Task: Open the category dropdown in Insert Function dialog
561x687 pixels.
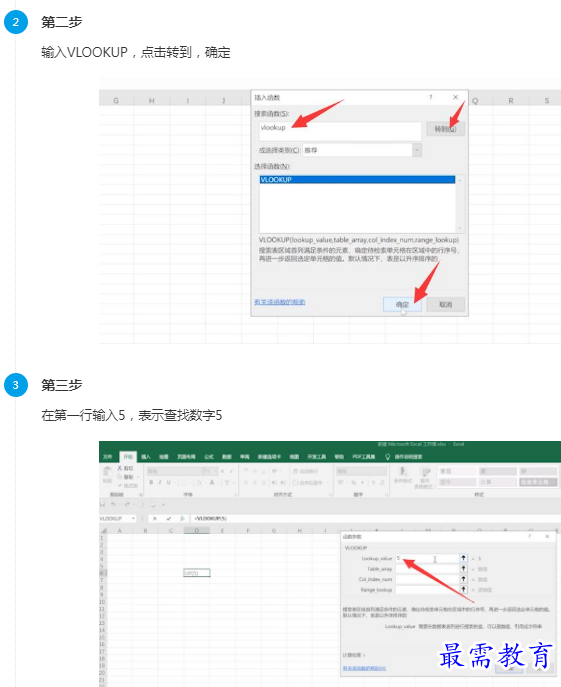Action: click(417, 150)
